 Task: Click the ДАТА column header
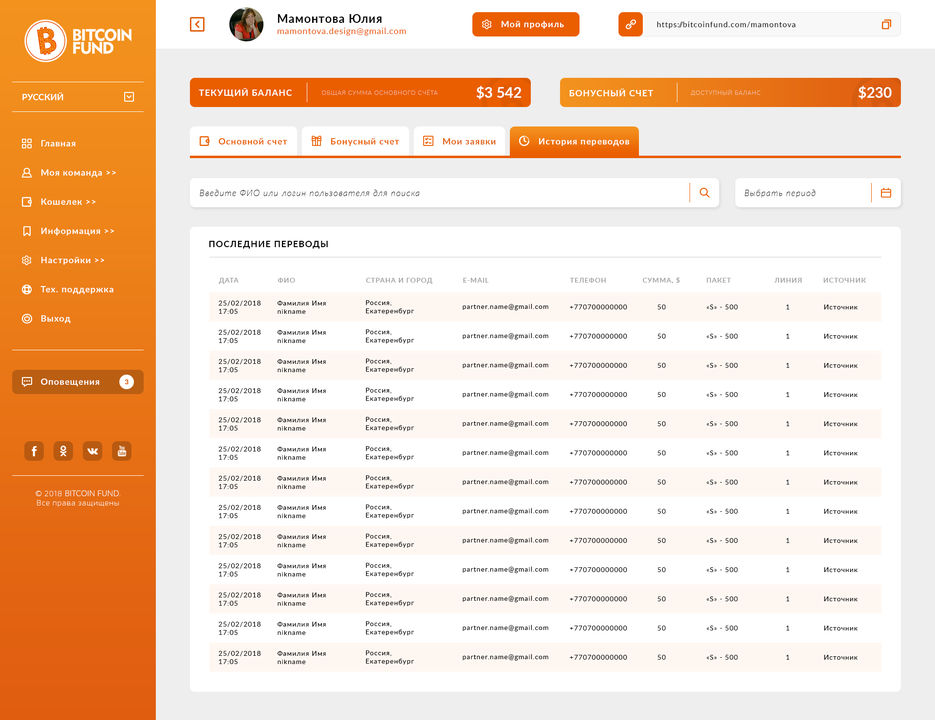click(228, 280)
